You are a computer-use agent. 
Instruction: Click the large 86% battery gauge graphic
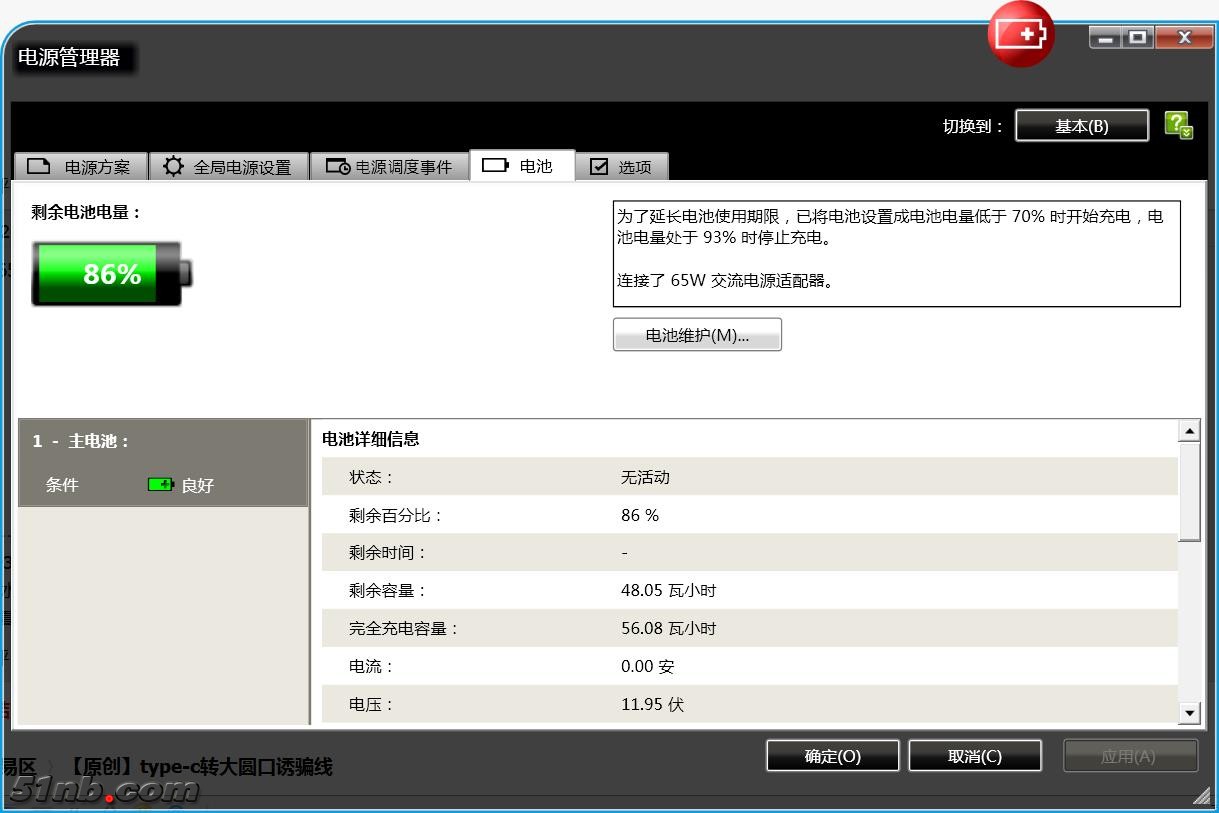pos(112,273)
